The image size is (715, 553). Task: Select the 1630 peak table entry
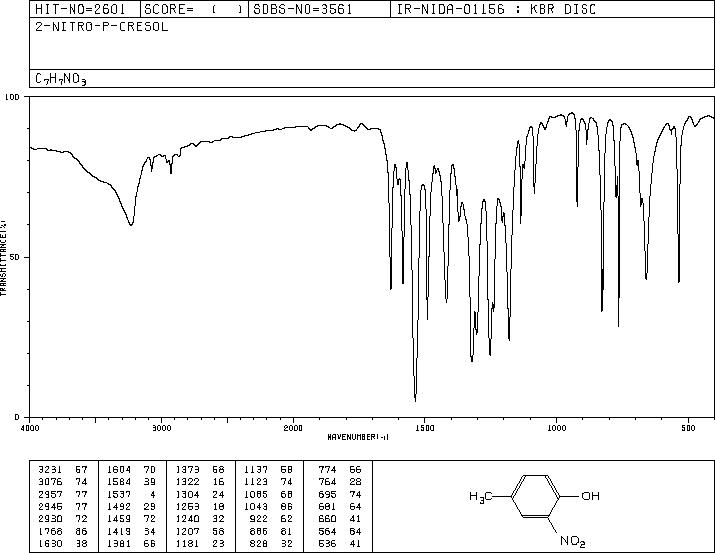pos(62,544)
